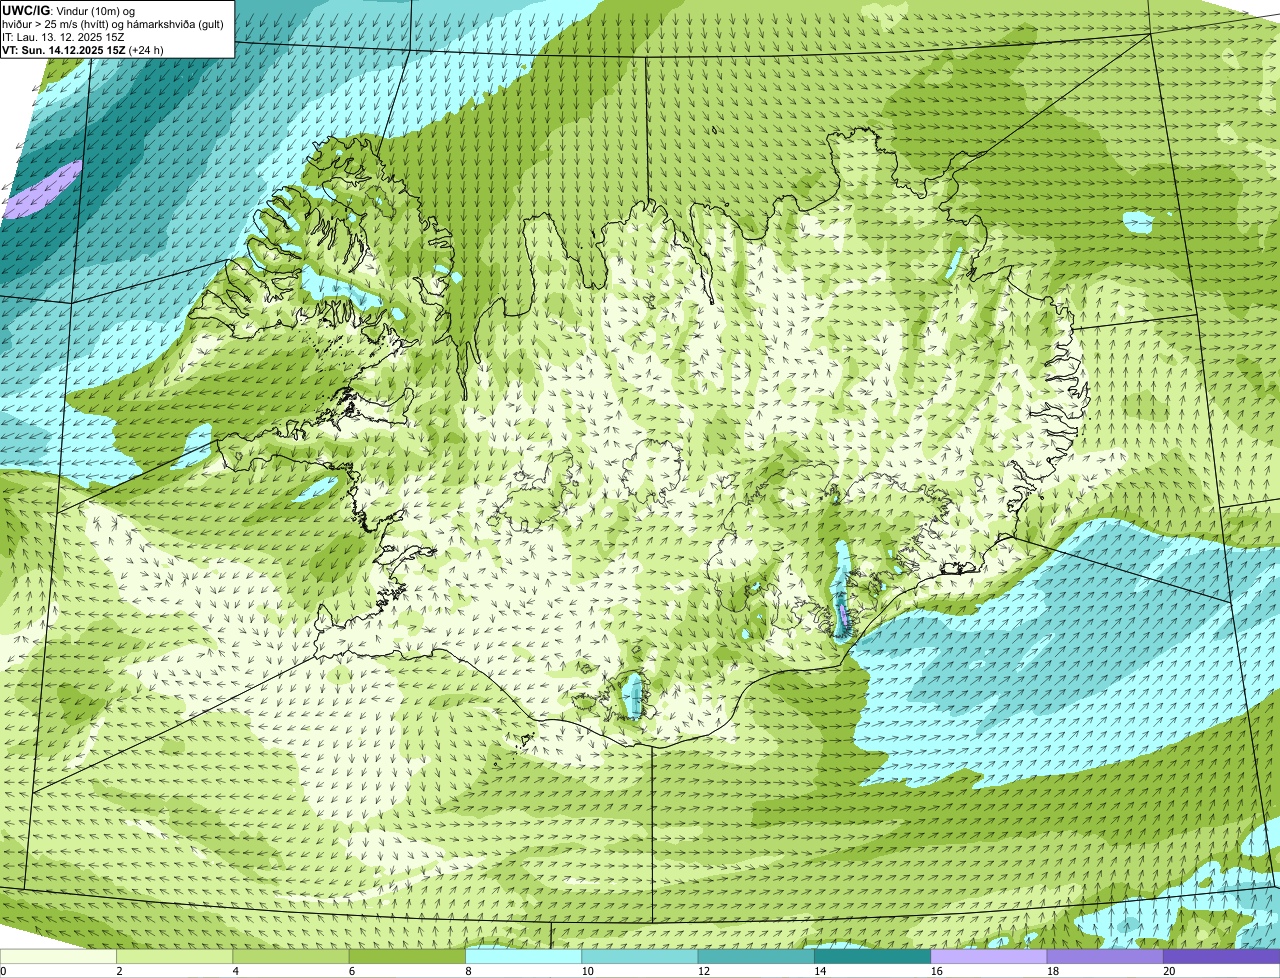Click the initial time "IT: Lau. 13. 12. 2025 15Z"
Image resolution: width=1280 pixels, height=978 pixels.
tap(63, 37)
